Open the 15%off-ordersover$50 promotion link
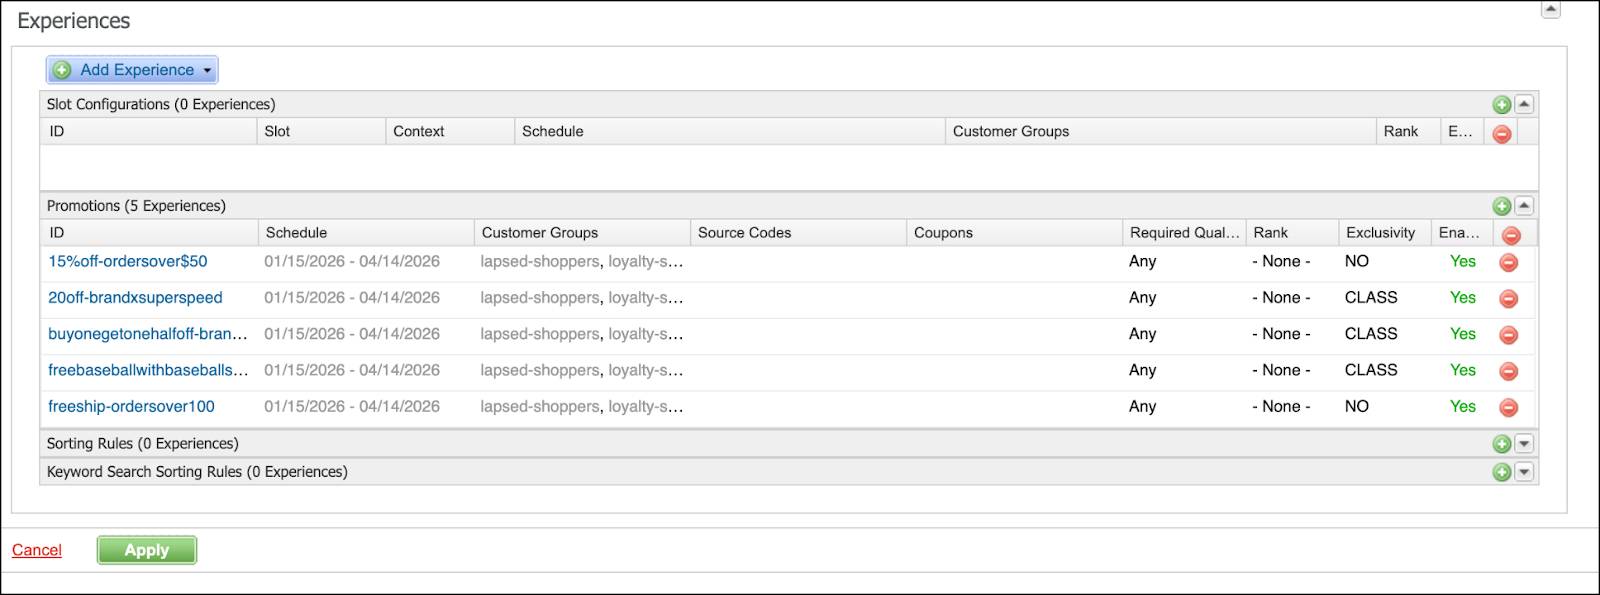 tap(128, 261)
